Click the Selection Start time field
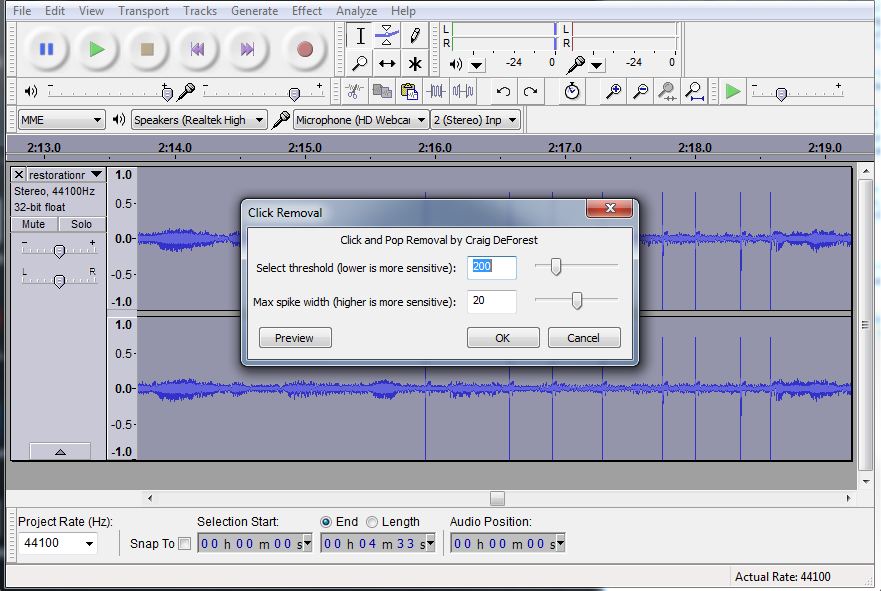881x591 pixels. tap(255, 543)
